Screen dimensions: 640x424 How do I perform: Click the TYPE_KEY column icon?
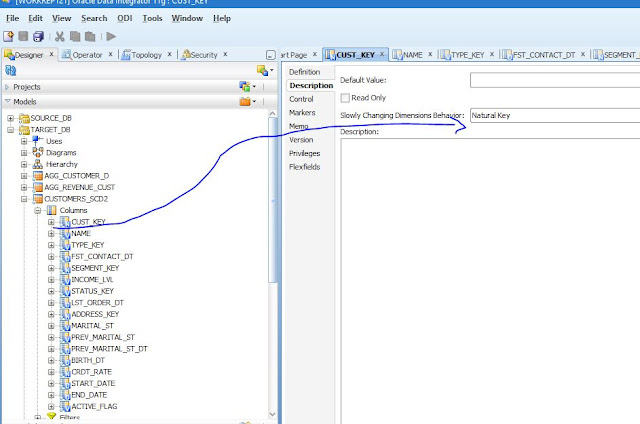(65, 245)
